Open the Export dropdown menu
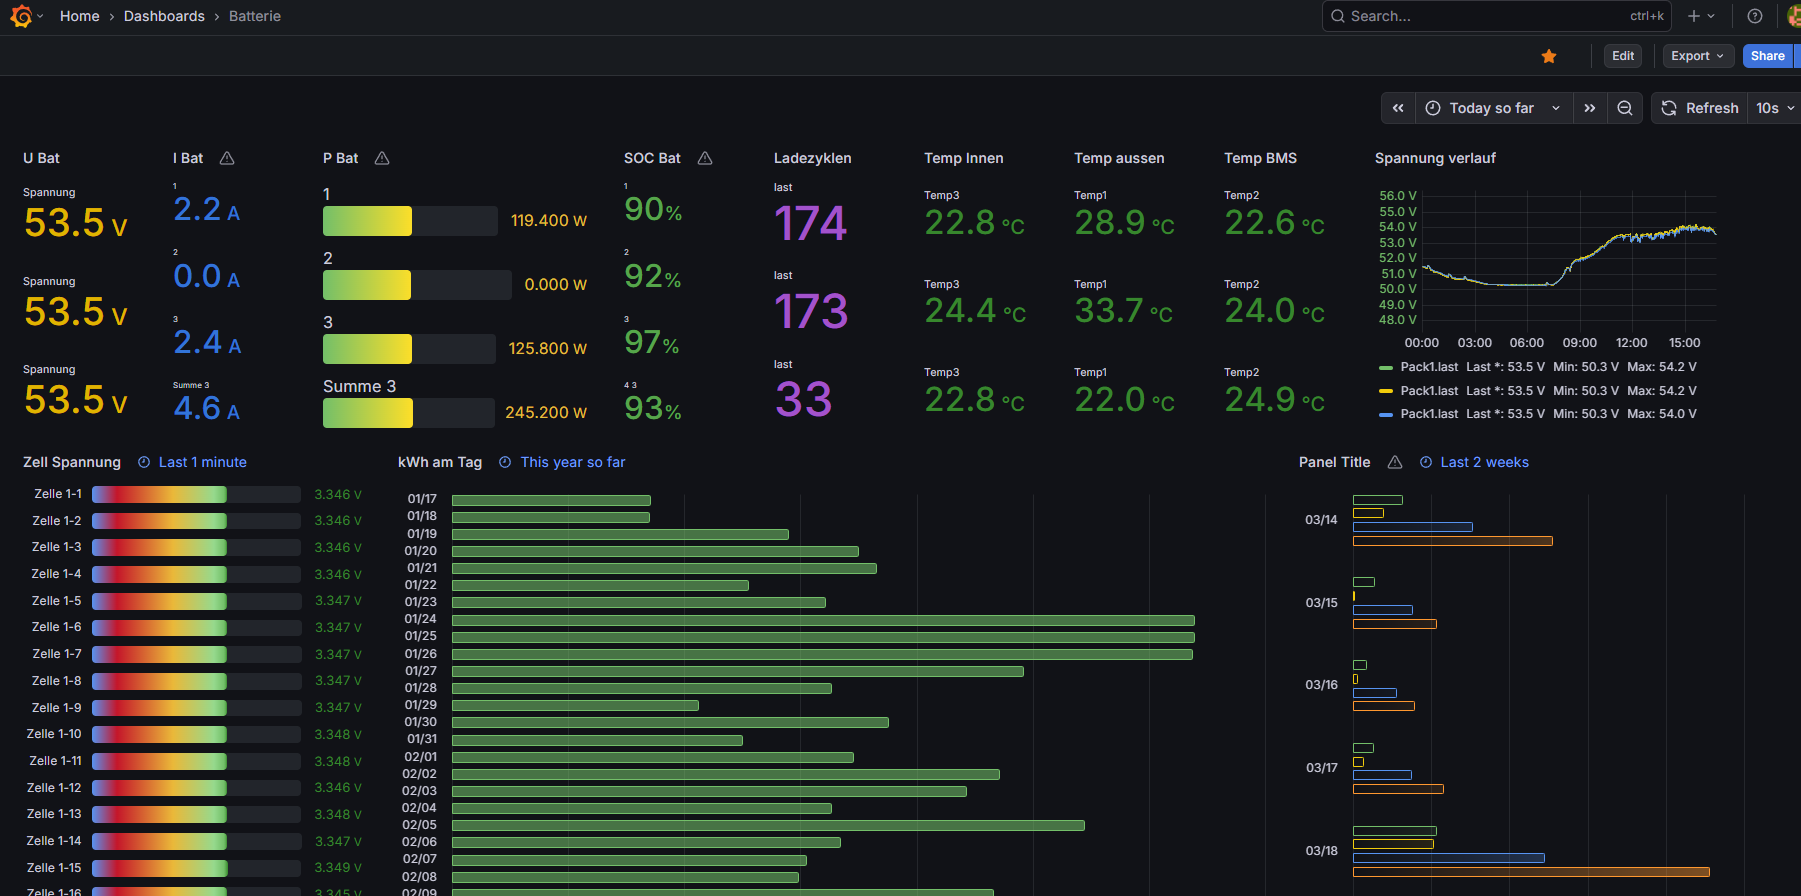Image resolution: width=1801 pixels, height=896 pixels. pos(1697,56)
